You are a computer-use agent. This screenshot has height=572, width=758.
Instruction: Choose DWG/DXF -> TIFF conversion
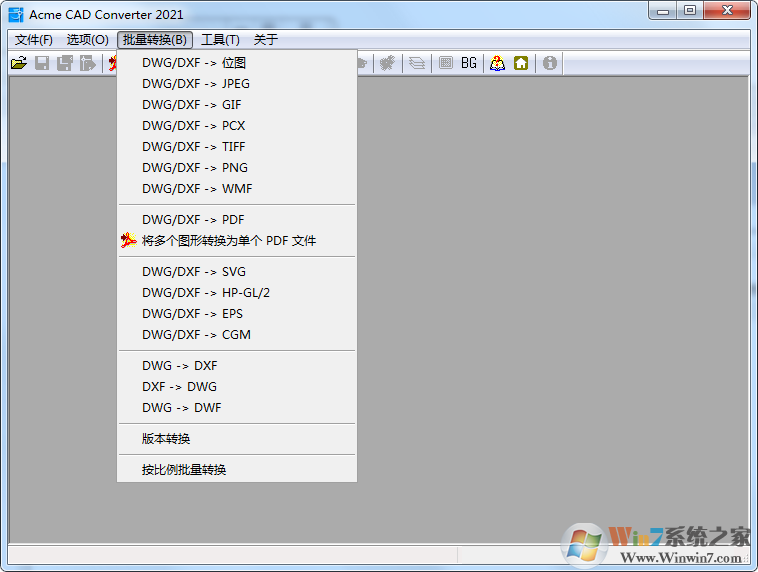(237, 147)
